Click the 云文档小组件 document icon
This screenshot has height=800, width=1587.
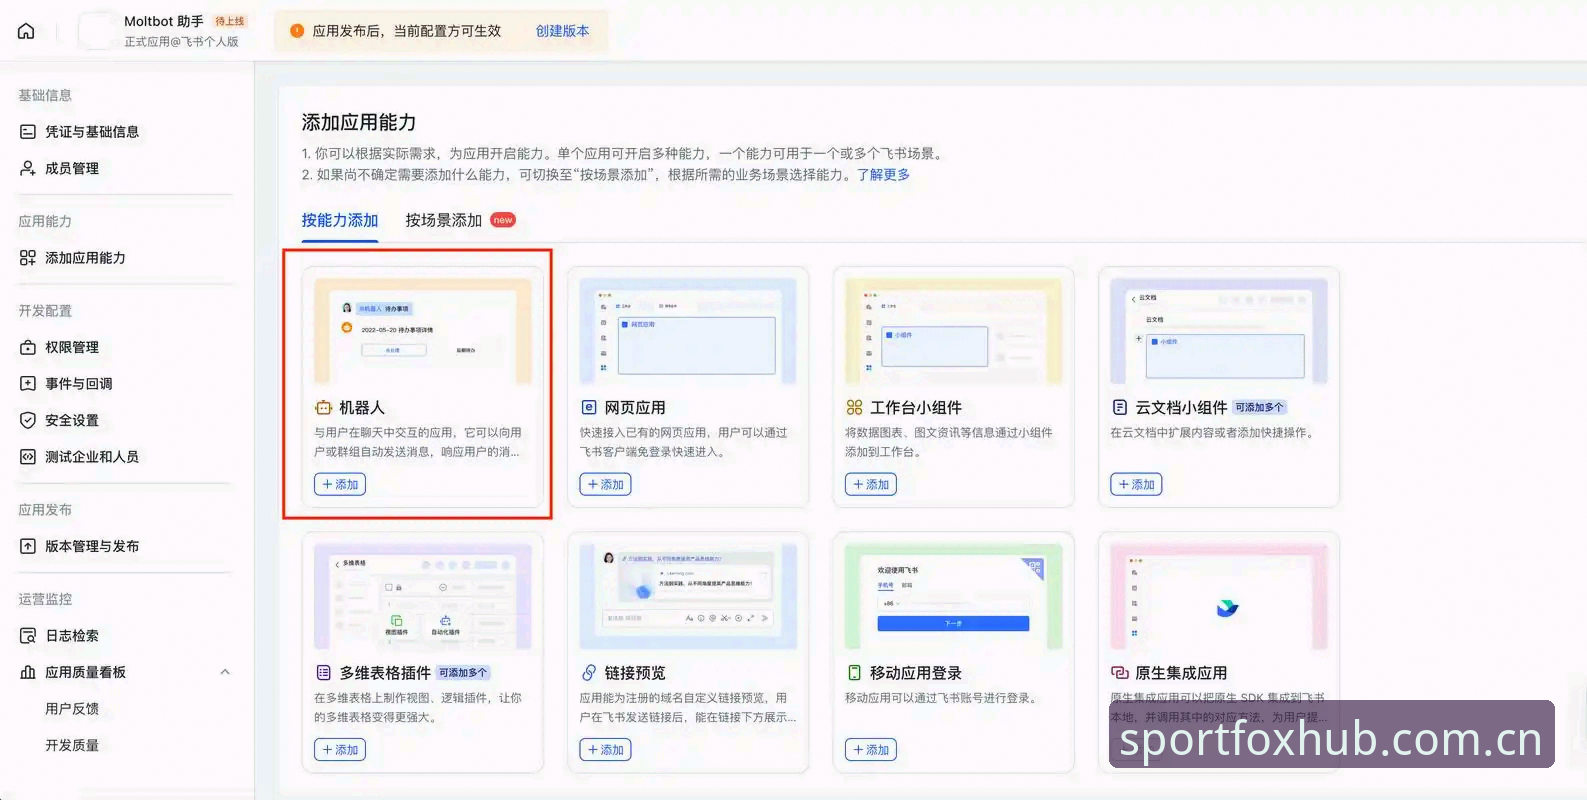click(1120, 408)
